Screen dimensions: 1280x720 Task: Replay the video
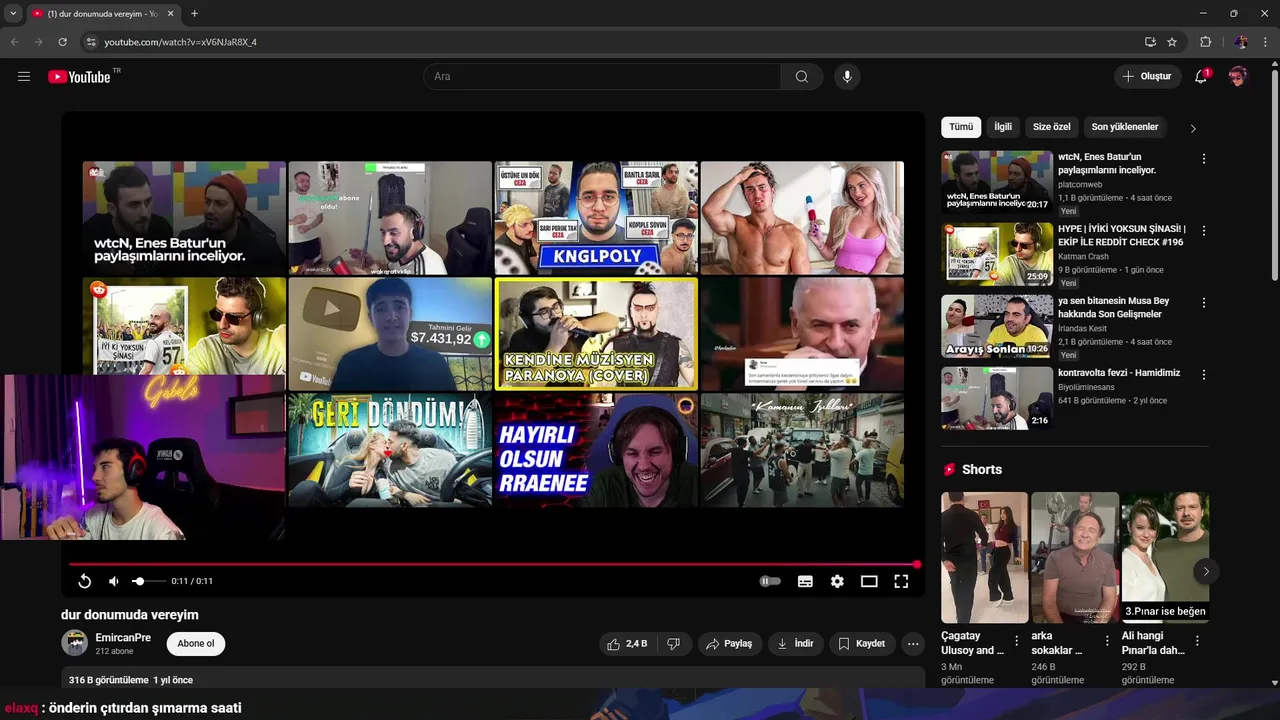(85, 581)
